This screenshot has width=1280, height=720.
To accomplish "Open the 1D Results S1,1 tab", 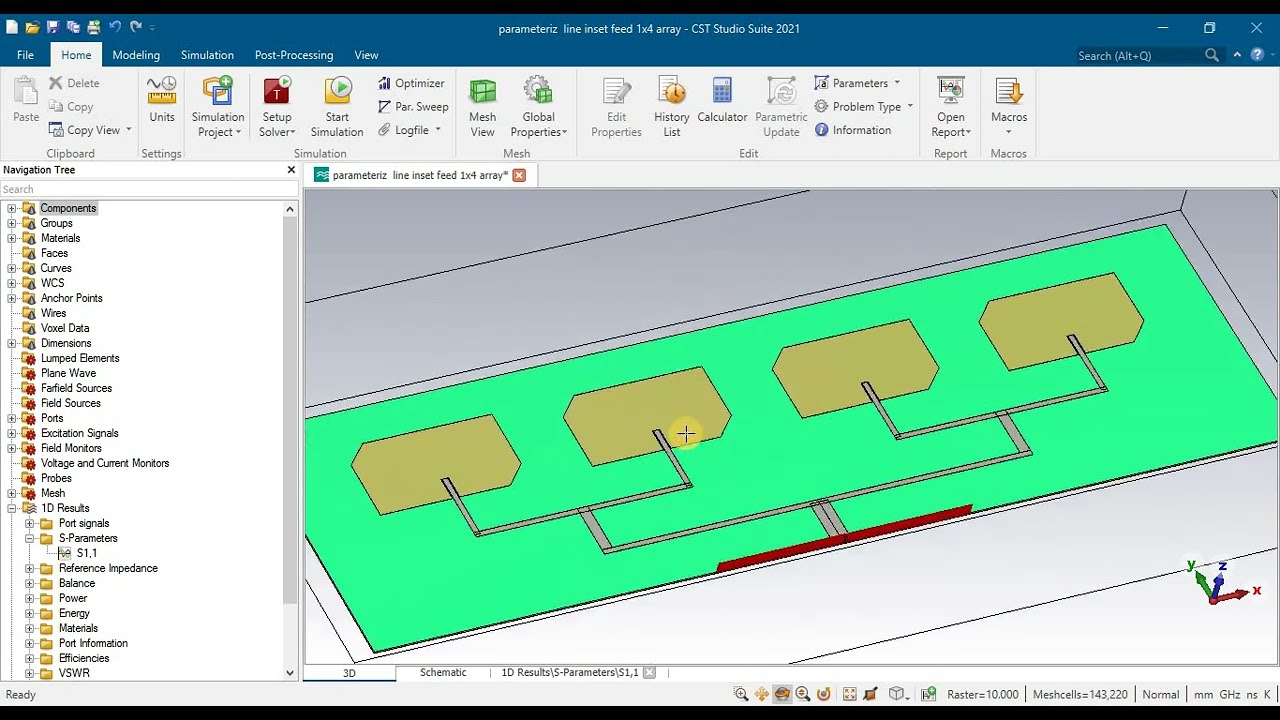I will (569, 673).
